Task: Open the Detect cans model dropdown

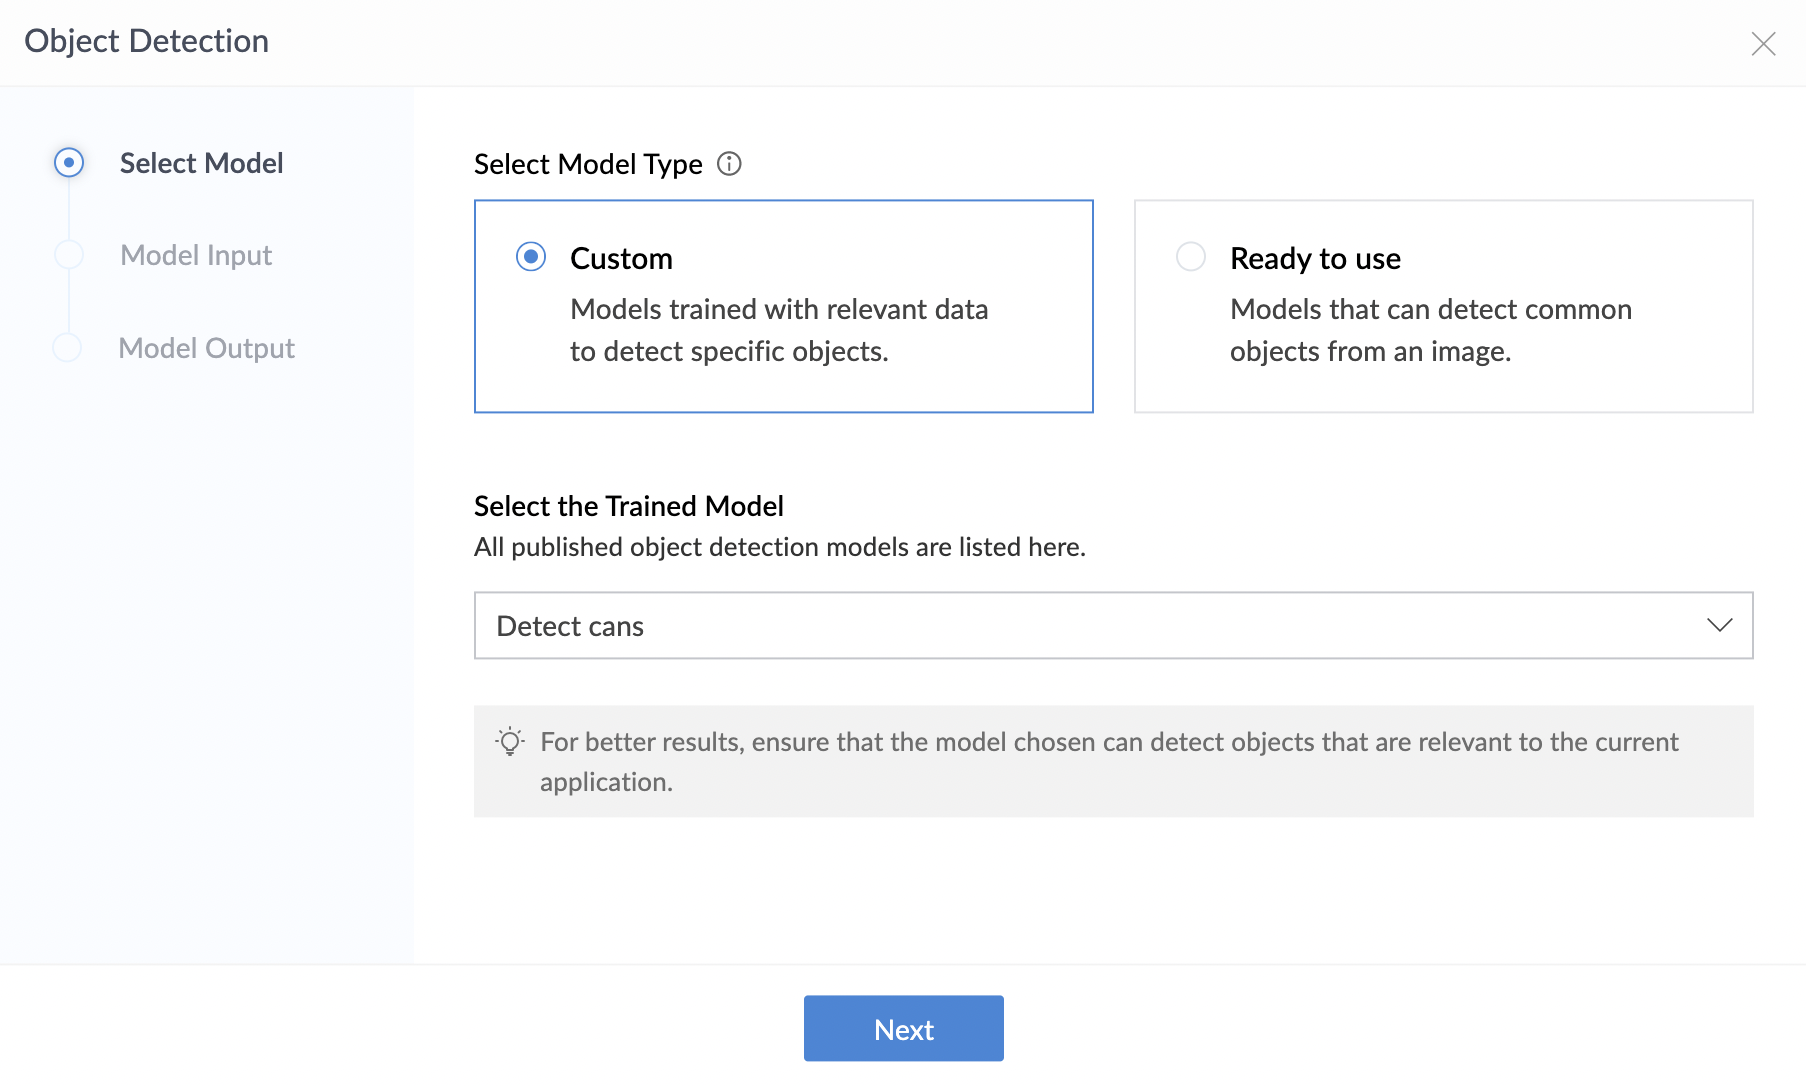Action: (1112, 626)
